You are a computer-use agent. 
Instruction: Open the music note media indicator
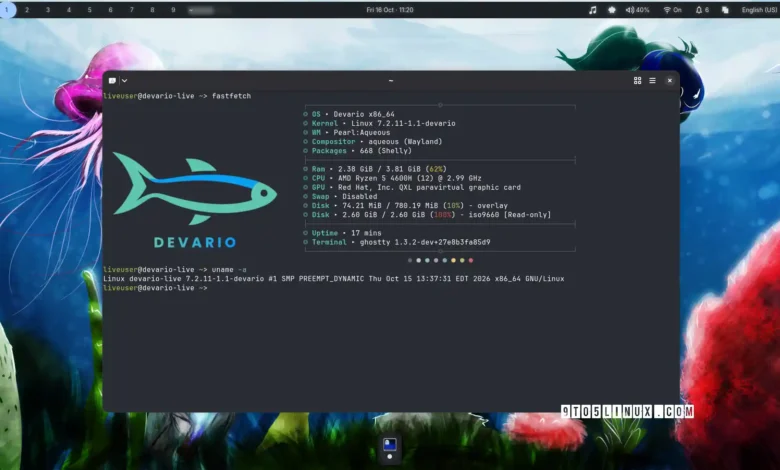(592, 10)
